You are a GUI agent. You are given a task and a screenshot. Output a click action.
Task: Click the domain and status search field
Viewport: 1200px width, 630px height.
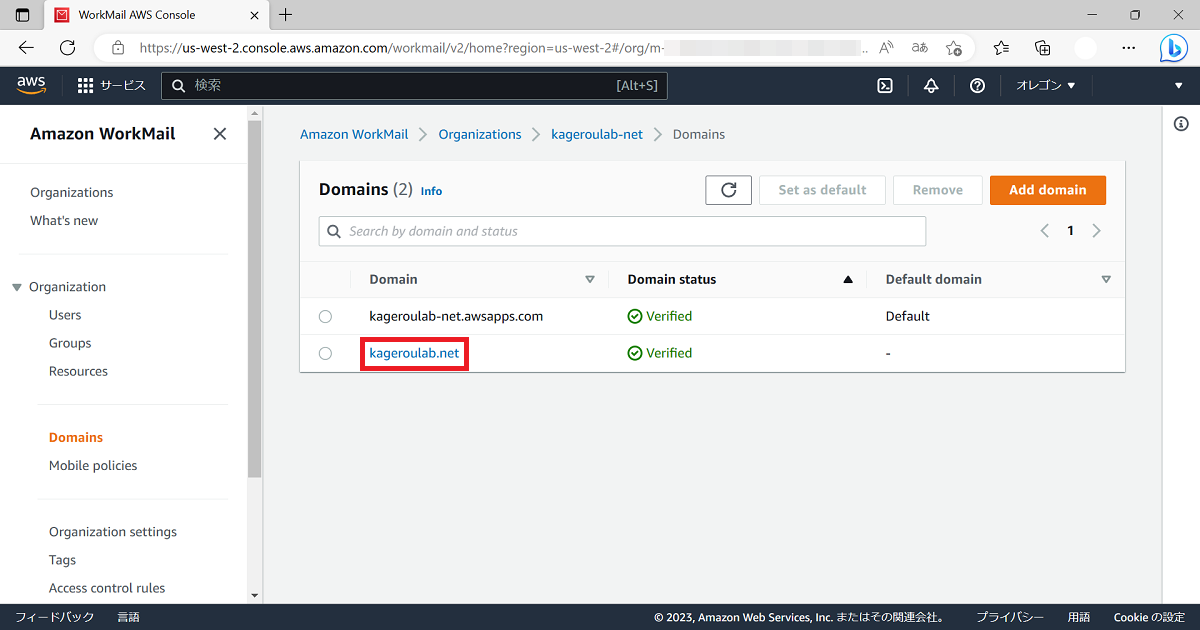coord(622,231)
